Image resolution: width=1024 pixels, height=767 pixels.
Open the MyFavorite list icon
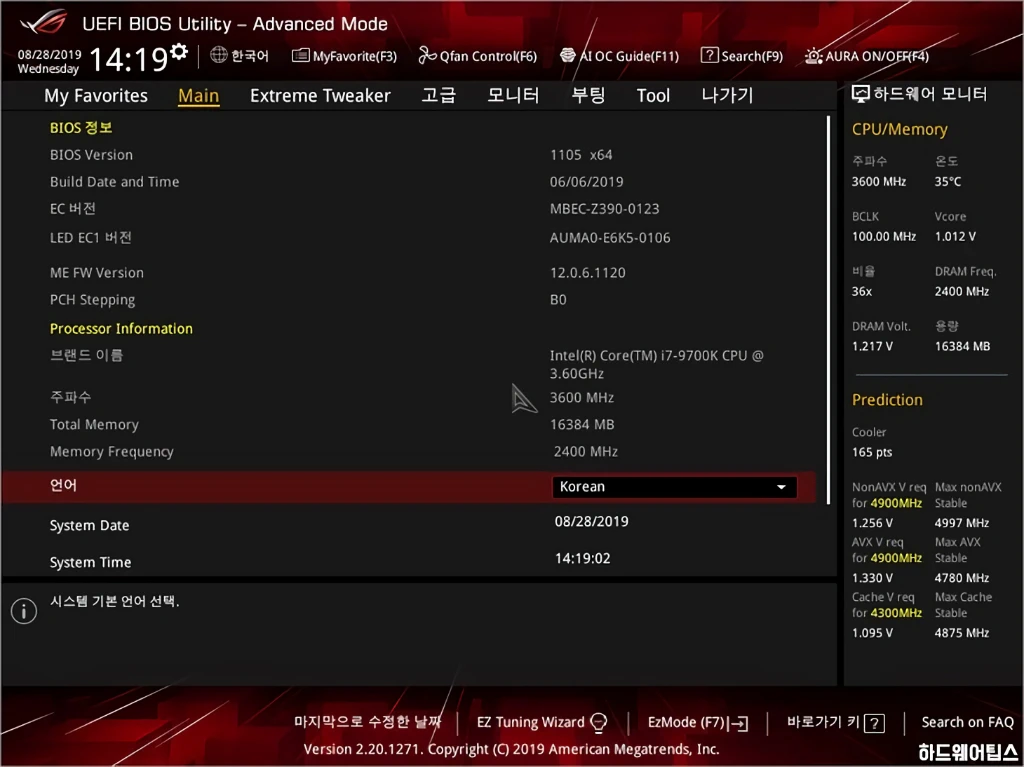(x=300, y=56)
